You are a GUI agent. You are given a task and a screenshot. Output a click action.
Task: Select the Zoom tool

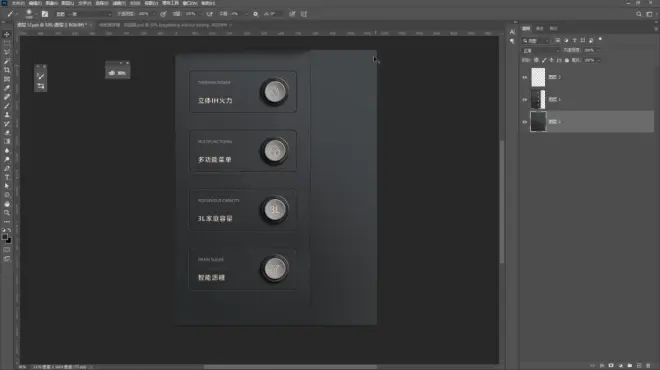pyautogui.click(x=7, y=213)
